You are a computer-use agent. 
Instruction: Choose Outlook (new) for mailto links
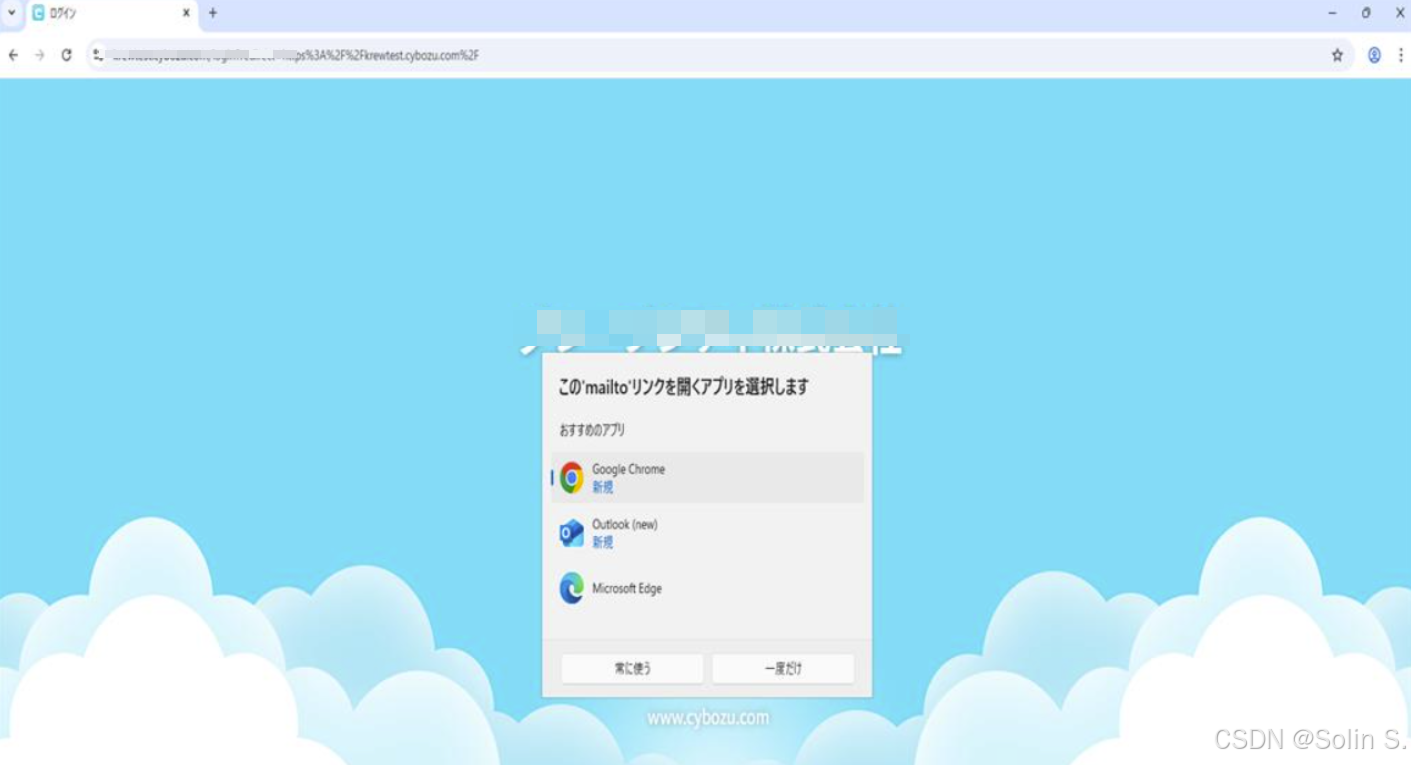[707, 533]
